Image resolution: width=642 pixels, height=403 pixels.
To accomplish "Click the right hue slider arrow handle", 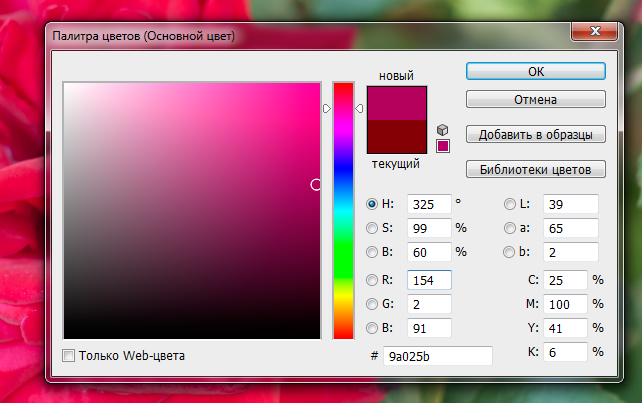I will click(x=359, y=109).
